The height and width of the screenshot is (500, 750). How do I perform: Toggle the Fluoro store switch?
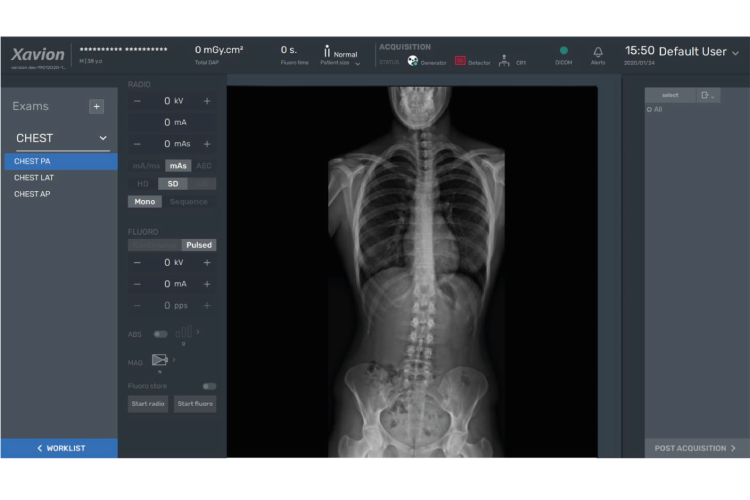(209, 386)
